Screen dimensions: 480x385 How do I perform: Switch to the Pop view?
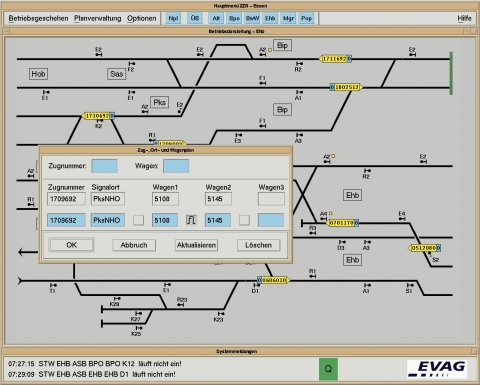pos(306,18)
